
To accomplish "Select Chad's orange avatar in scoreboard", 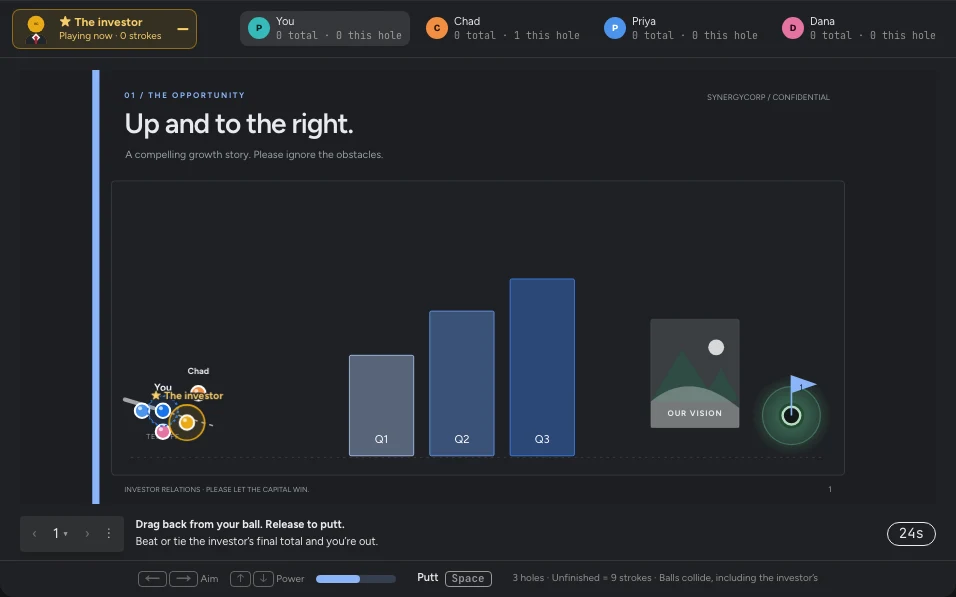I will (437, 28).
